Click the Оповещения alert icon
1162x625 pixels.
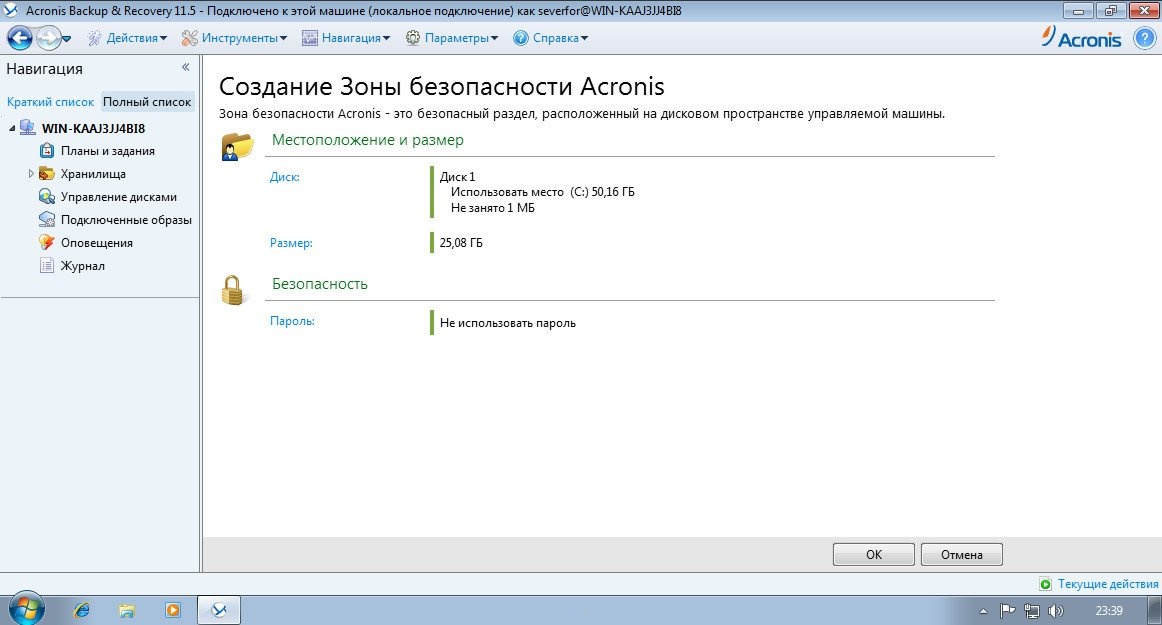click(47, 242)
